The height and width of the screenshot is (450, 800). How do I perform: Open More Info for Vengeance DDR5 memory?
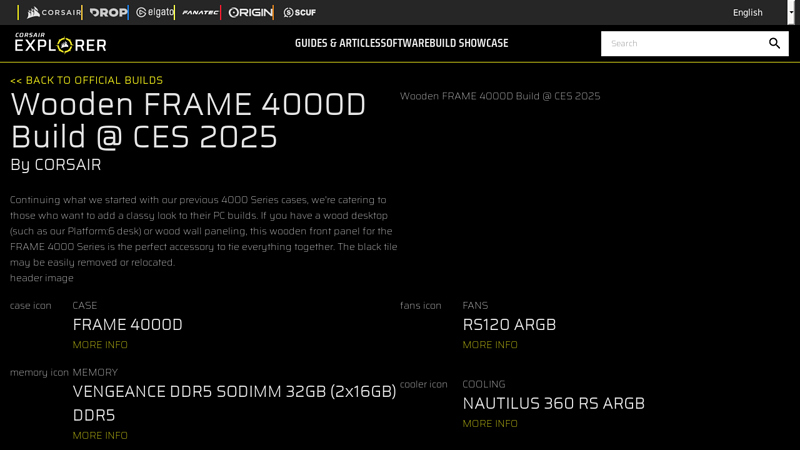click(x=100, y=435)
